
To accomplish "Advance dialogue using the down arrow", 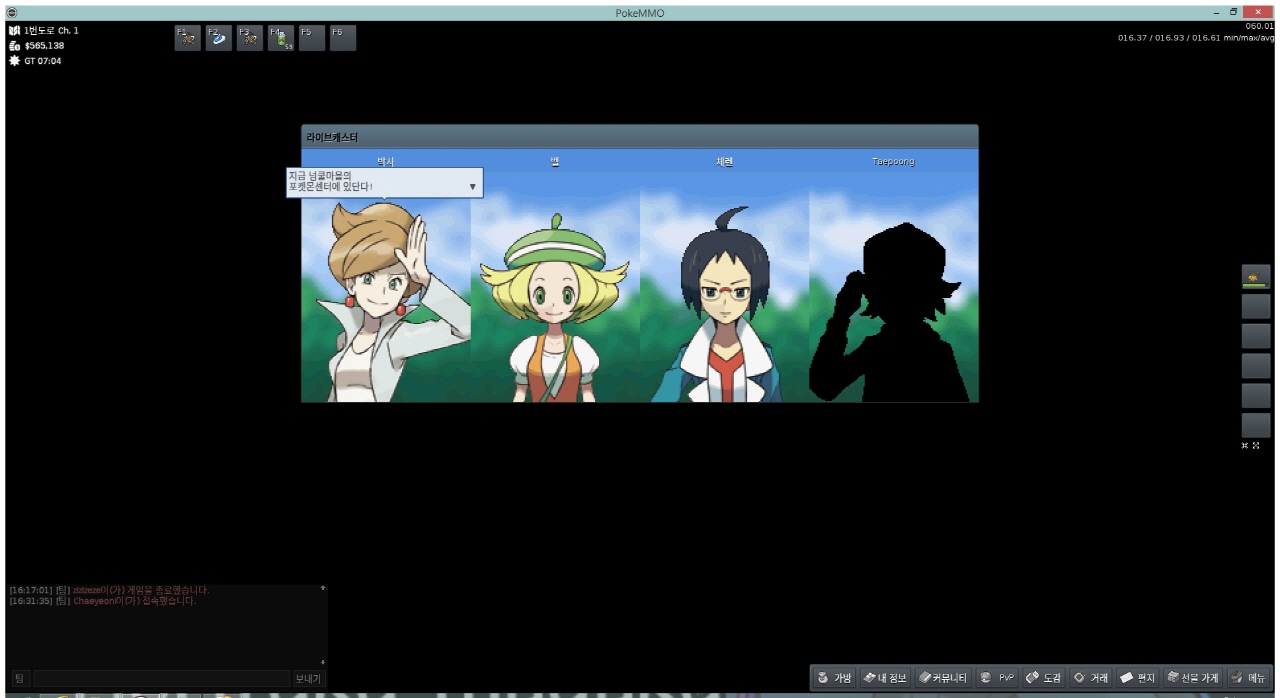I will click(x=472, y=187).
